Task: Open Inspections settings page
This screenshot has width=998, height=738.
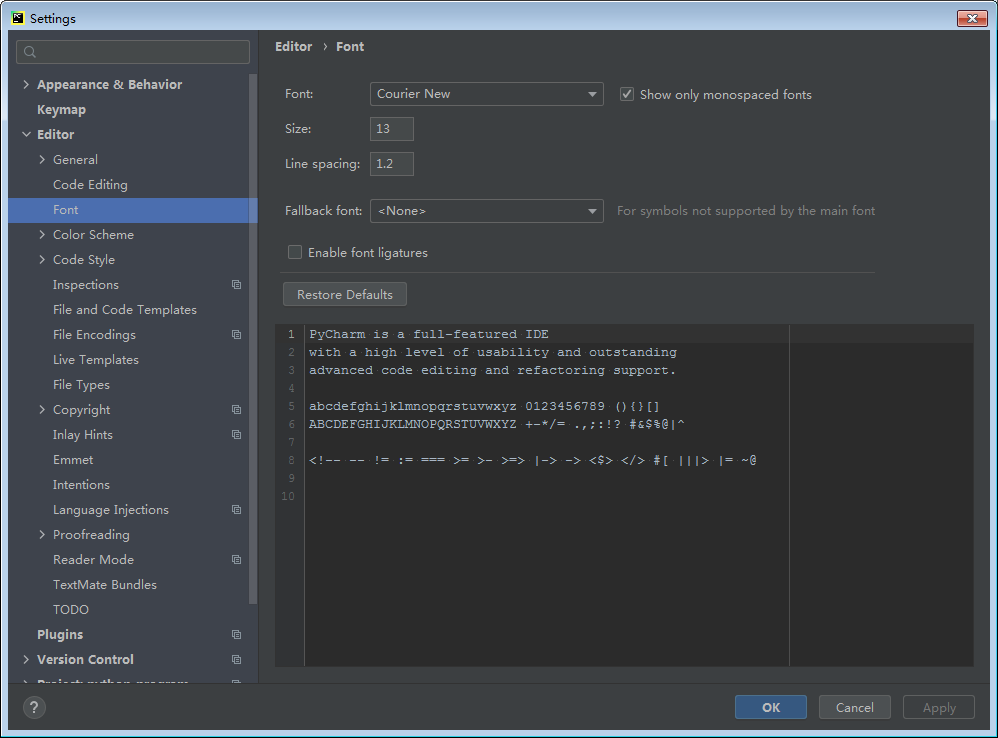Action: click(86, 284)
